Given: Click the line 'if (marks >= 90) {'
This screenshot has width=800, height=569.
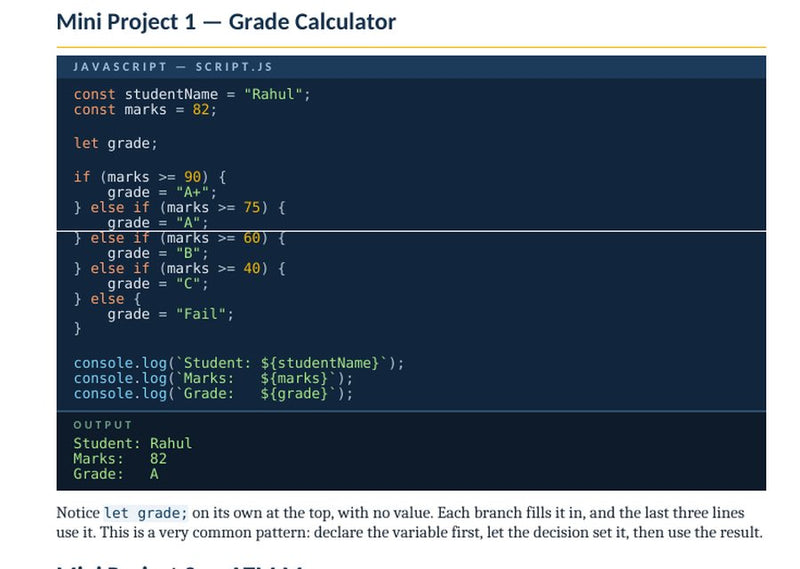Looking at the screenshot, I should tap(149, 177).
